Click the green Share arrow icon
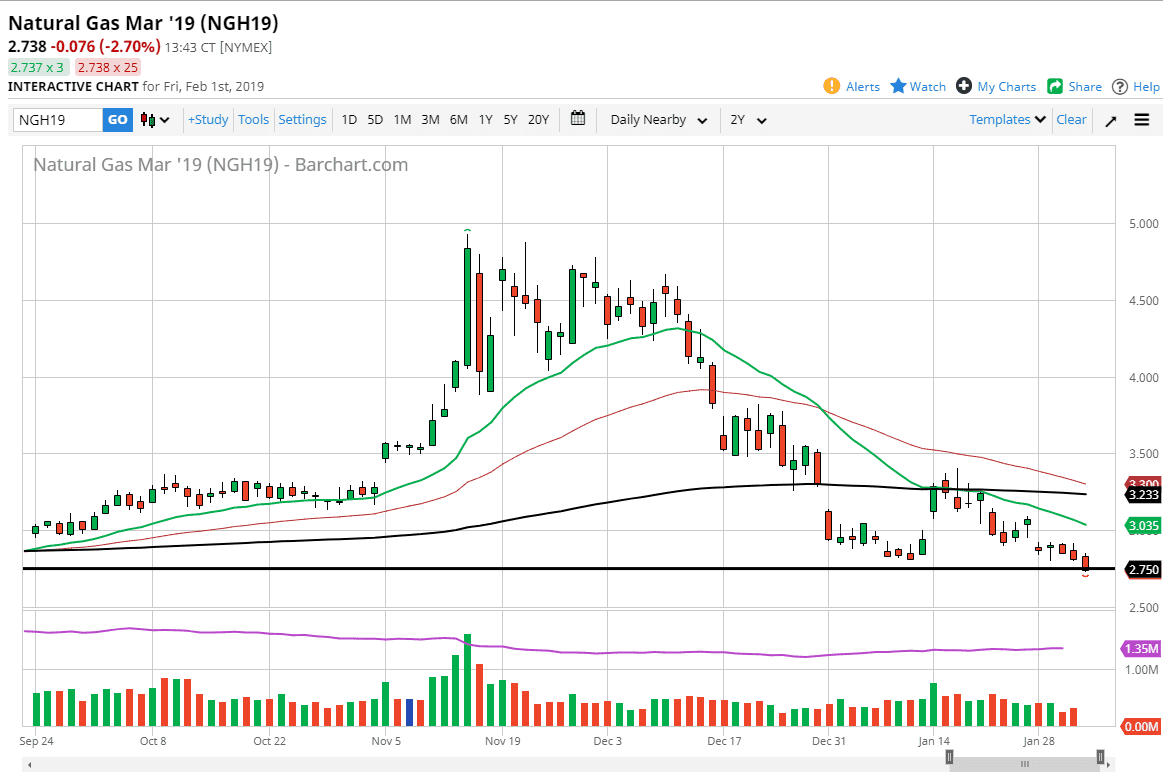Viewport: 1163px width, 784px height. pyautogui.click(x=1055, y=86)
